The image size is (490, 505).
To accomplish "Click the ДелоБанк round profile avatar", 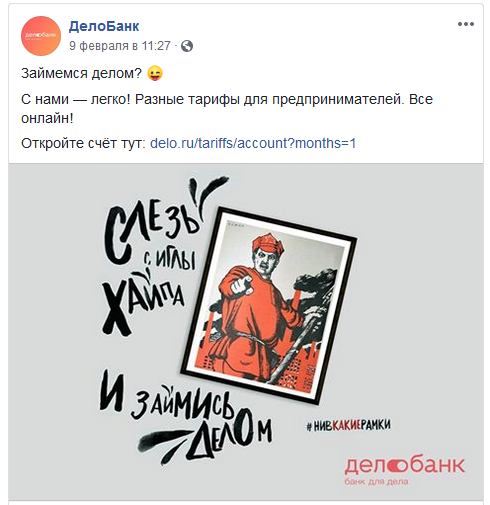I will (41, 36).
